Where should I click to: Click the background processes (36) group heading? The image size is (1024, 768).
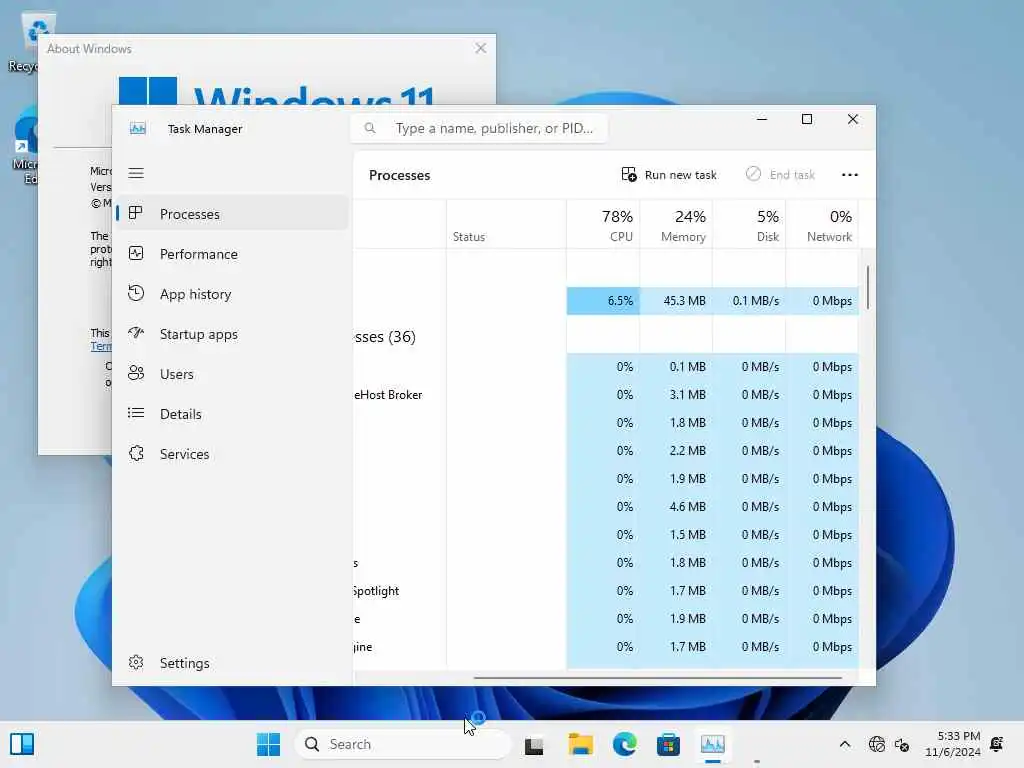(385, 336)
